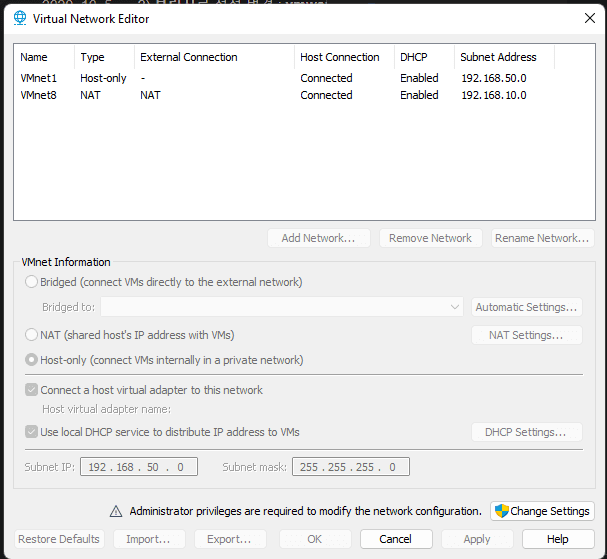The height and width of the screenshot is (559, 607).
Task: Select the Bridged radio button
Action: click(33, 282)
